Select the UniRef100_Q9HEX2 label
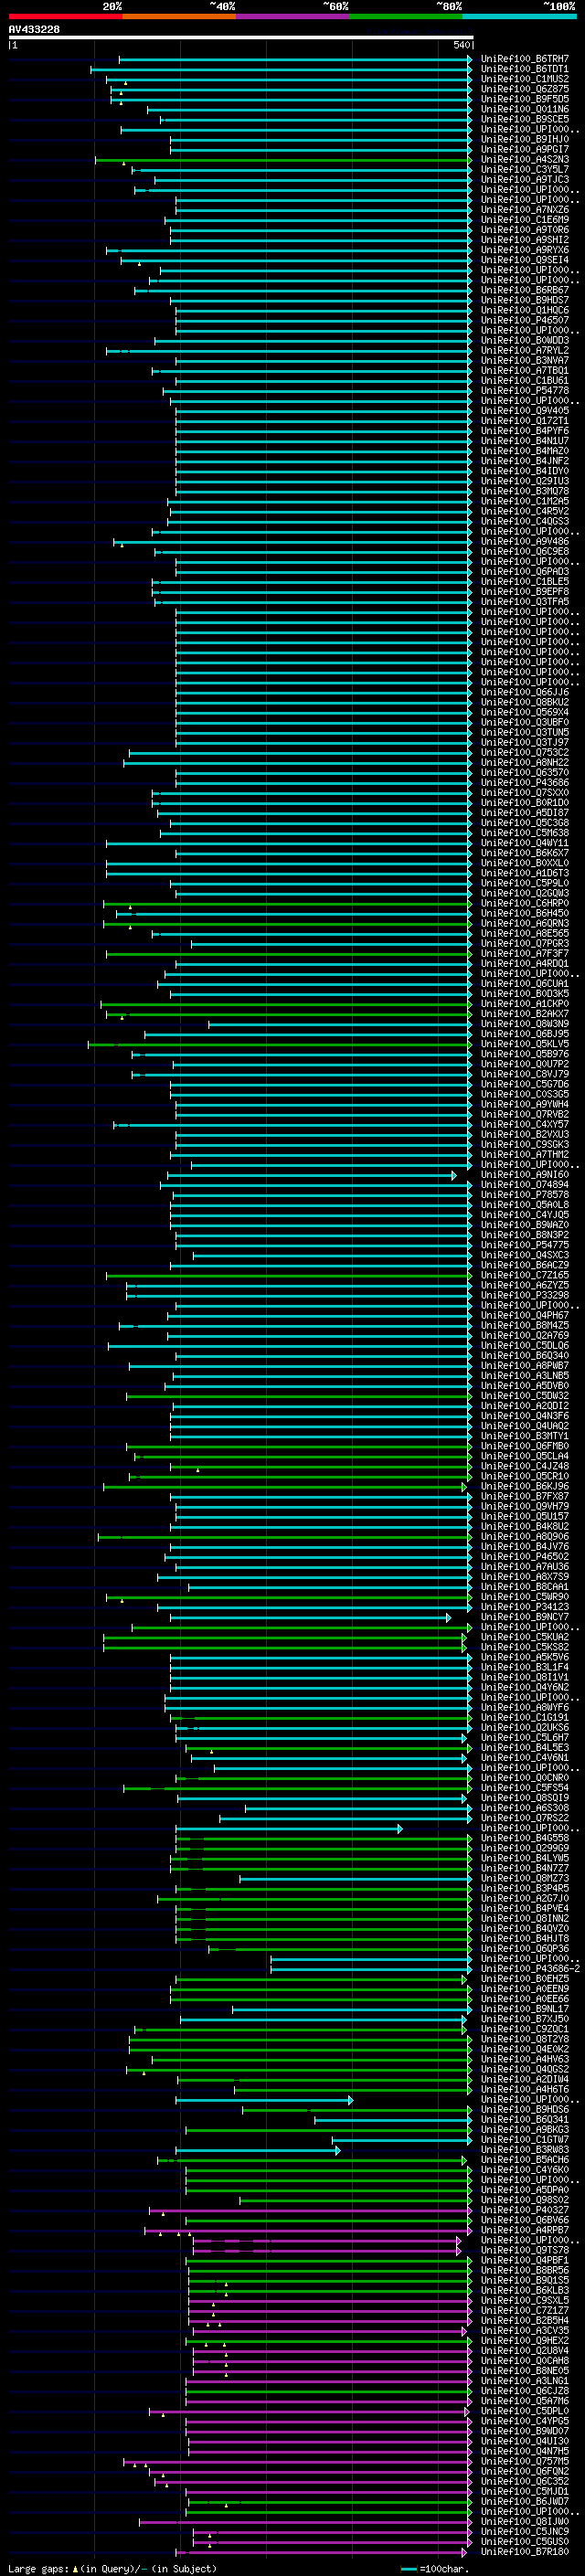This screenshot has width=585, height=2576. 524,2340
